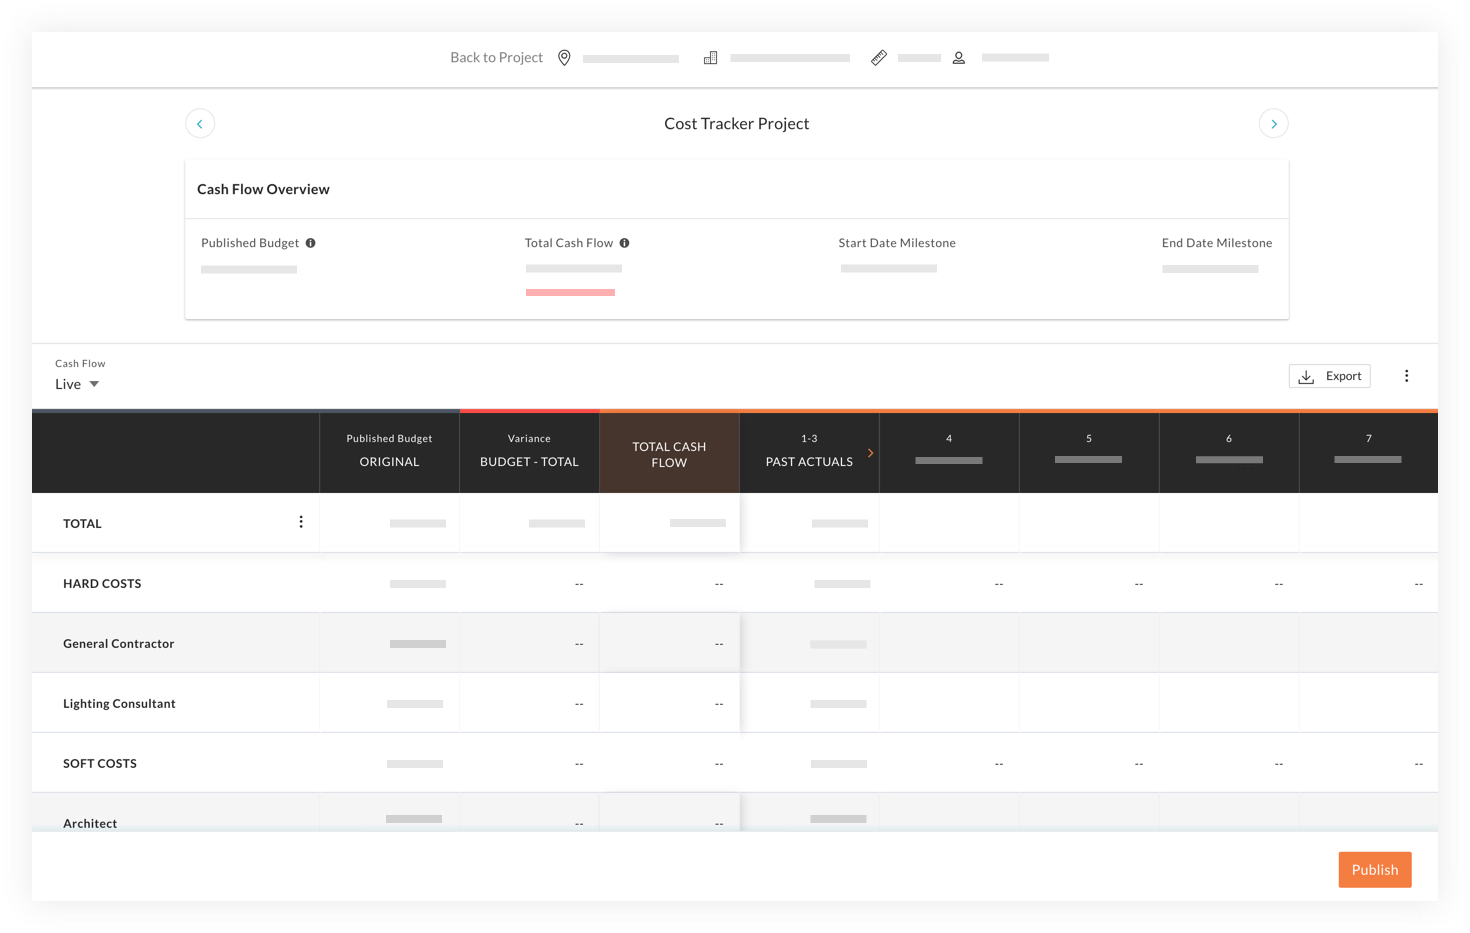Go to next project with right arrow
1470x933 pixels.
[x=1273, y=124]
